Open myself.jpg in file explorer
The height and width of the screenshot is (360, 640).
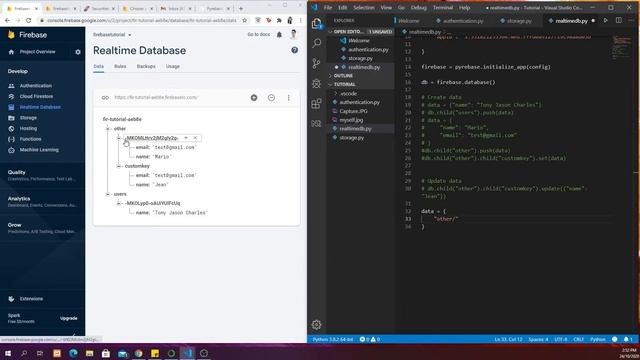pyautogui.click(x=351, y=120)
